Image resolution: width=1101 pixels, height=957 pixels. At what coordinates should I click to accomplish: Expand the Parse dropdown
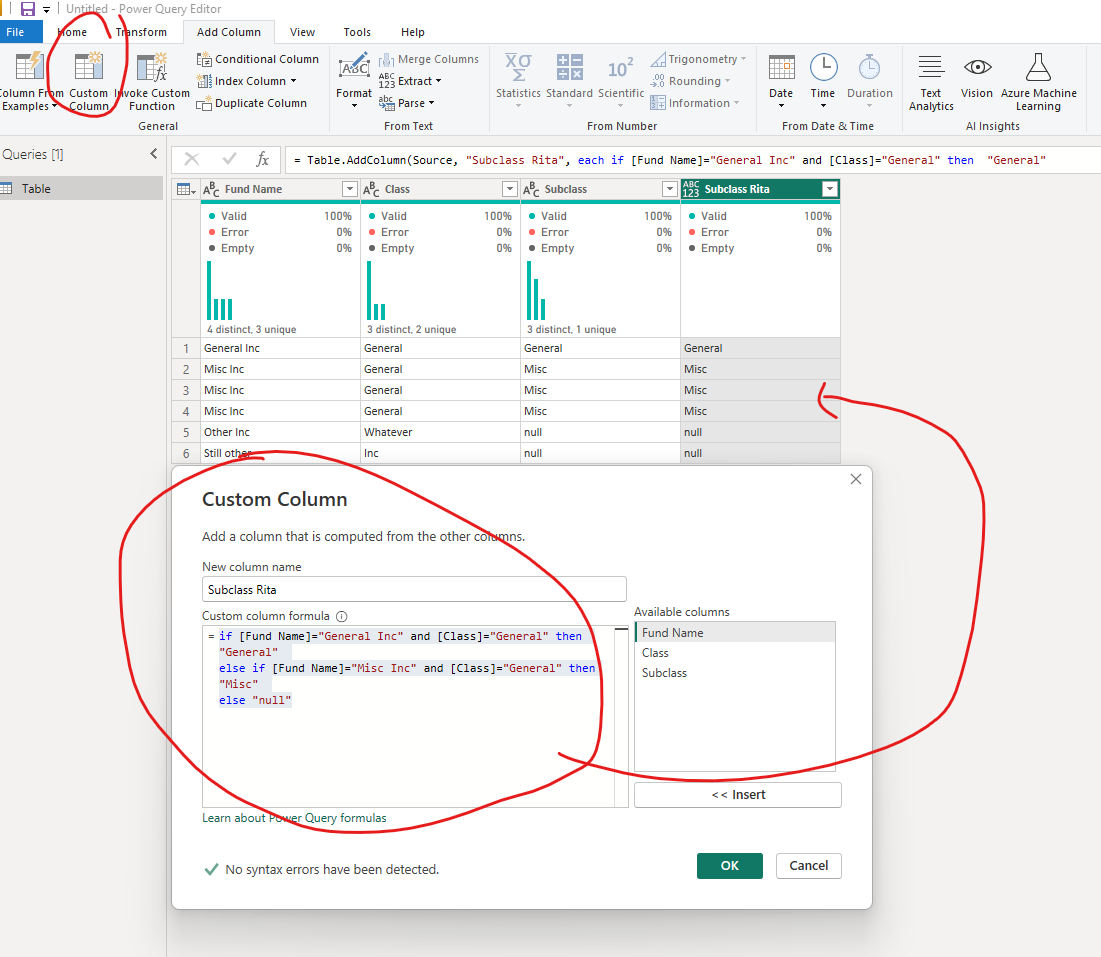pyautogui.click(x=431, y=103)
